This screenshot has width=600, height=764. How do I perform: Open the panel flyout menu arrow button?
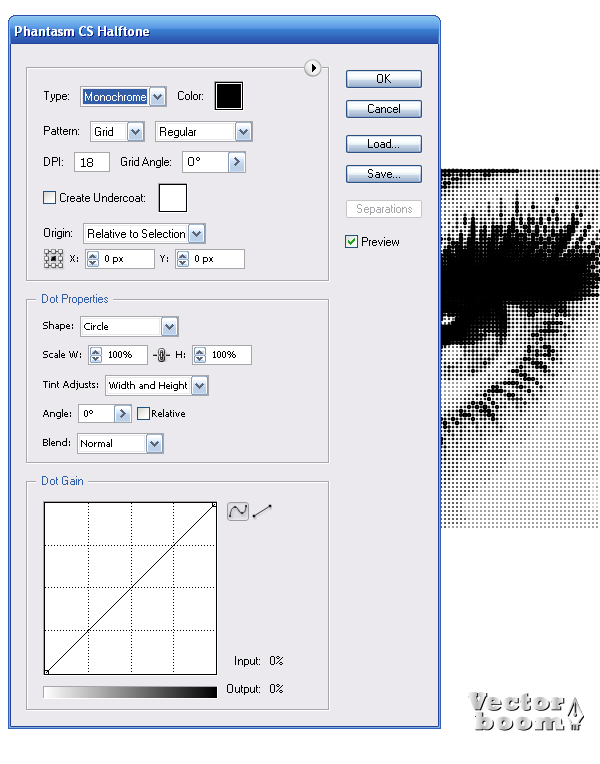(312, 68)
